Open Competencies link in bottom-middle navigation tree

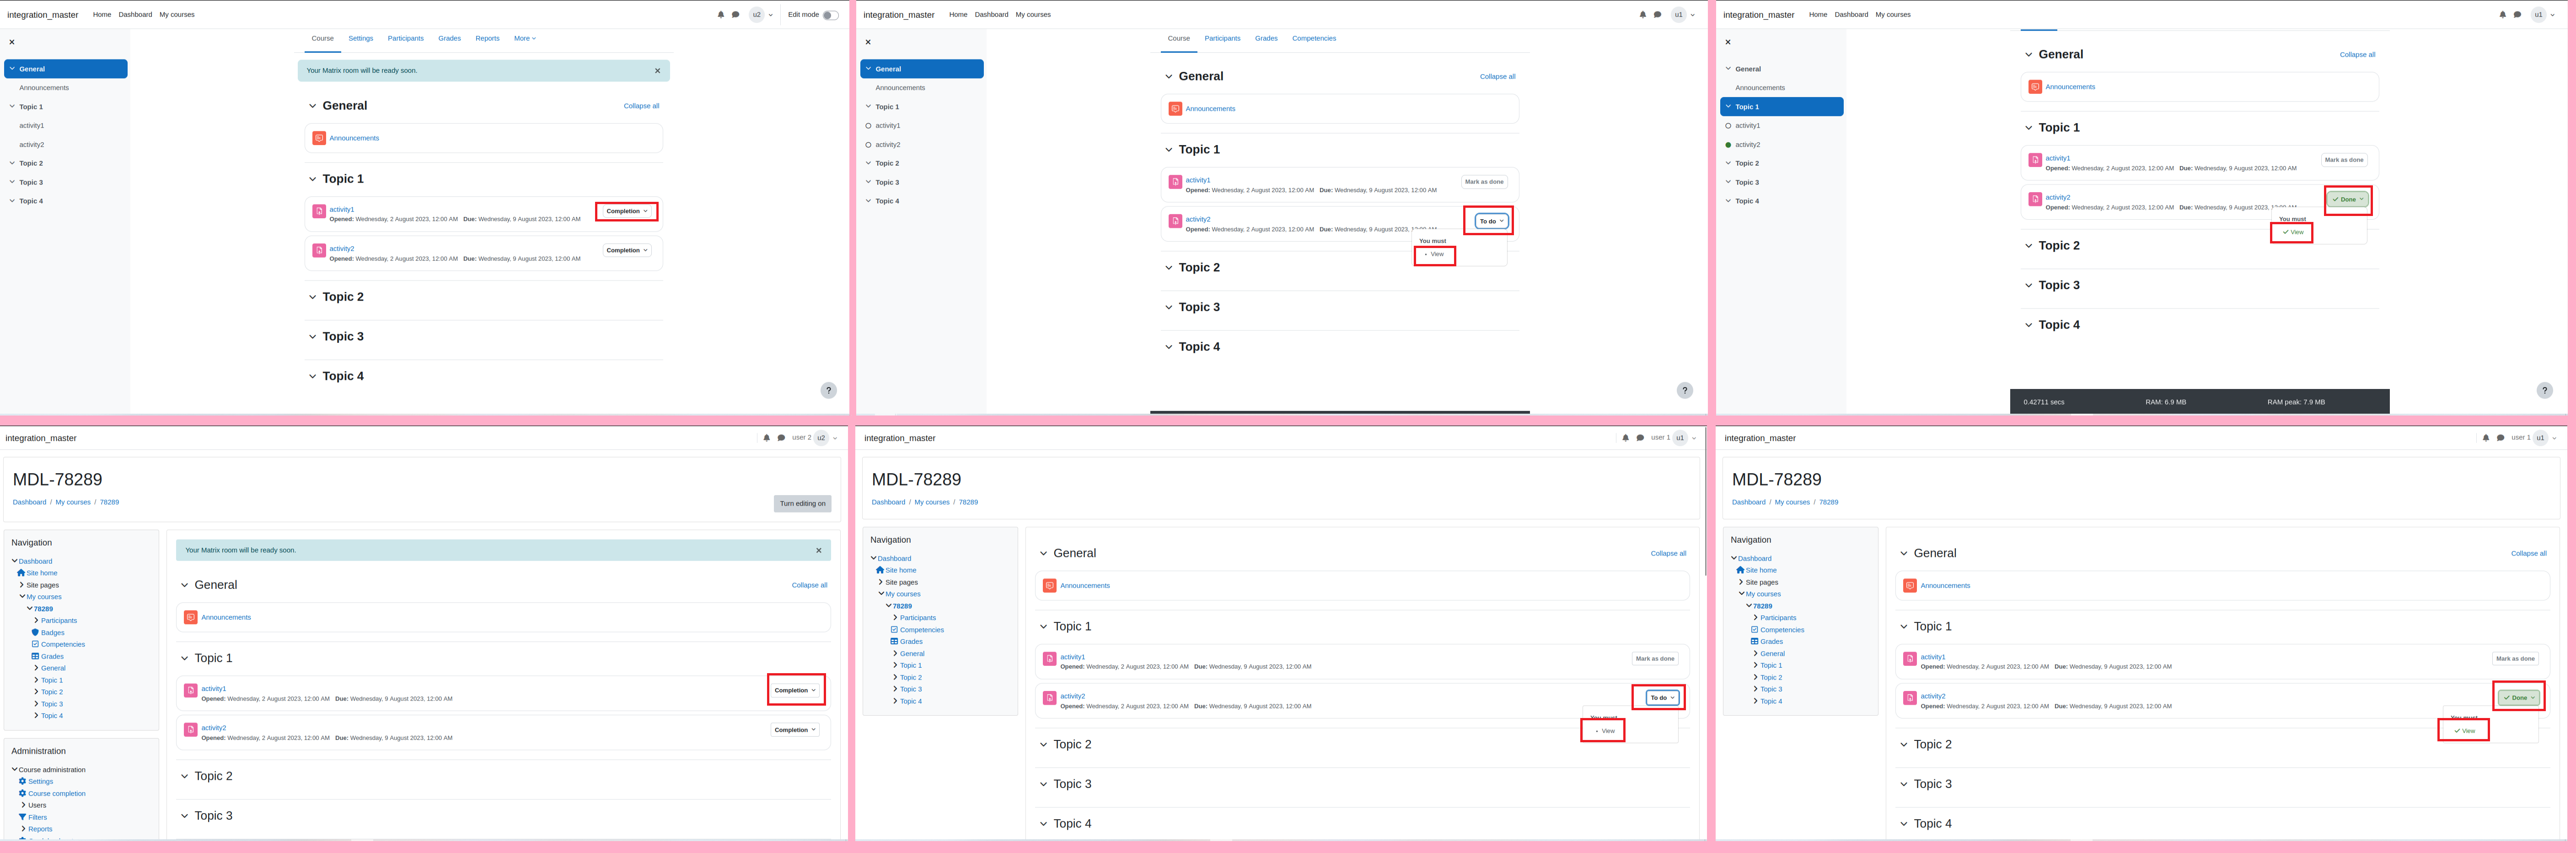(921, 630)
